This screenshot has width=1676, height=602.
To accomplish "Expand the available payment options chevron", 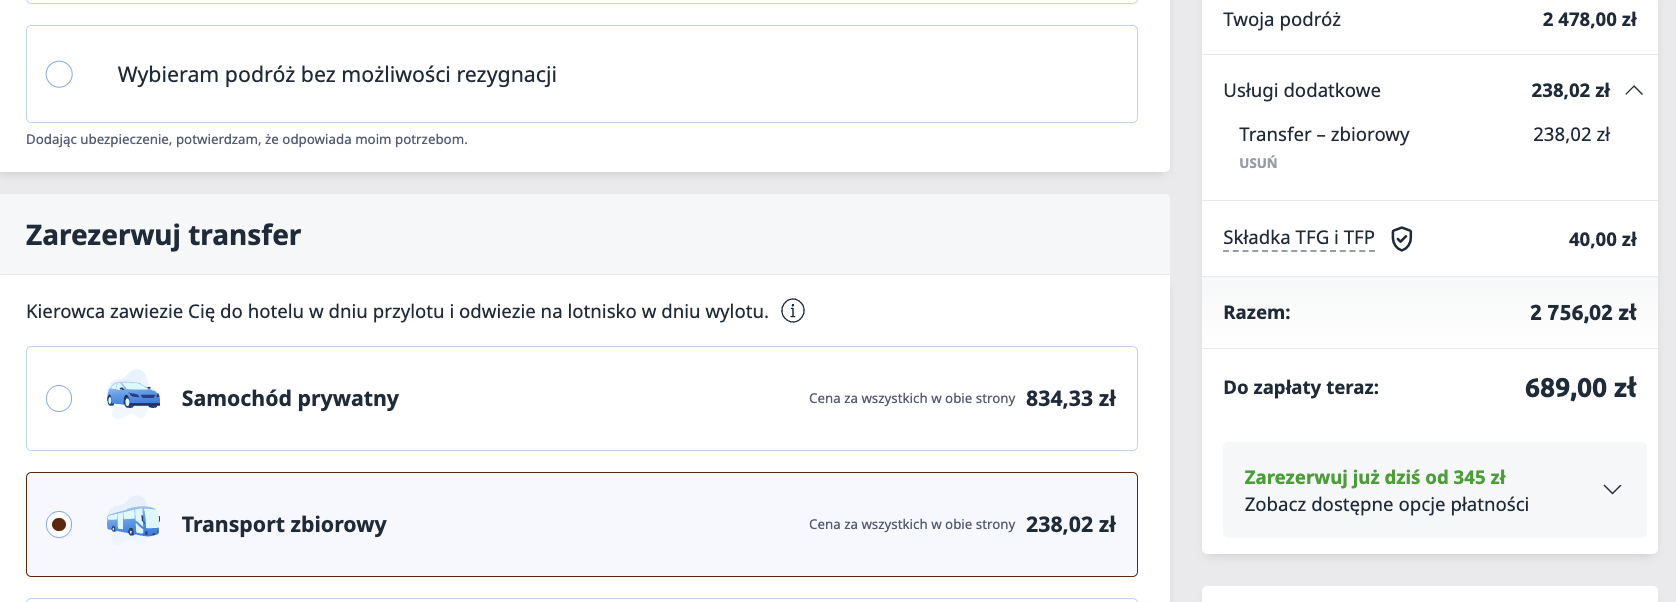I will [x=1611, y=489].
